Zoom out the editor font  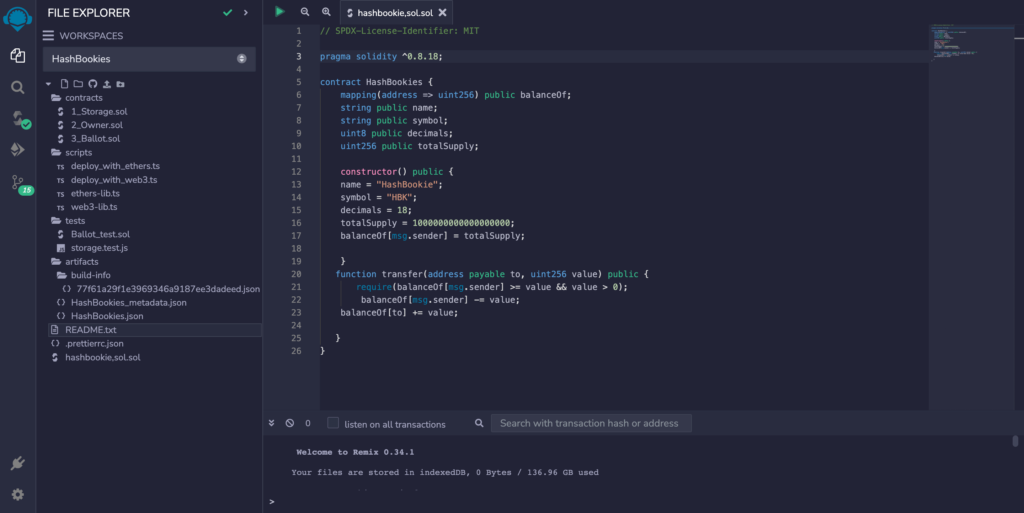pyautogui.click(x=304, y=12)
